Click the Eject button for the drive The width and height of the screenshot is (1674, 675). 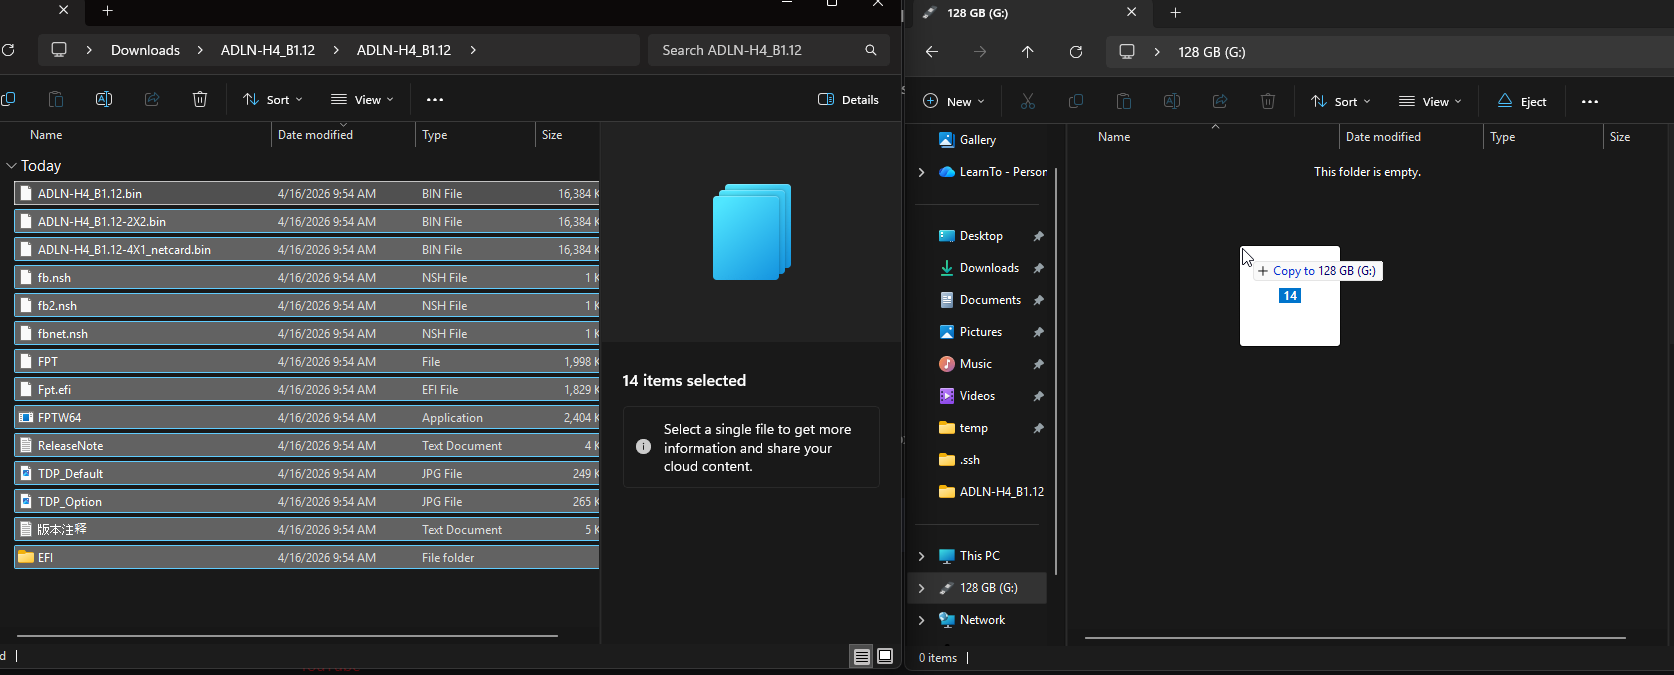click(x=1521, y=101)
